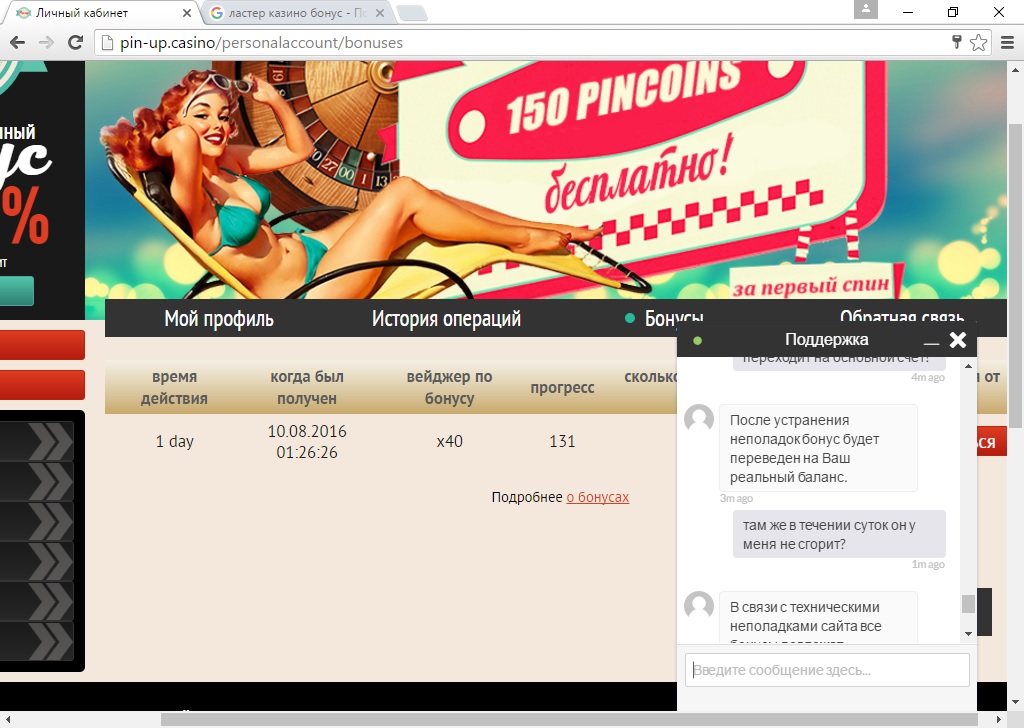Select the 'x40' wager cell
Screen dimensions: 1024x728
[449, 441]
